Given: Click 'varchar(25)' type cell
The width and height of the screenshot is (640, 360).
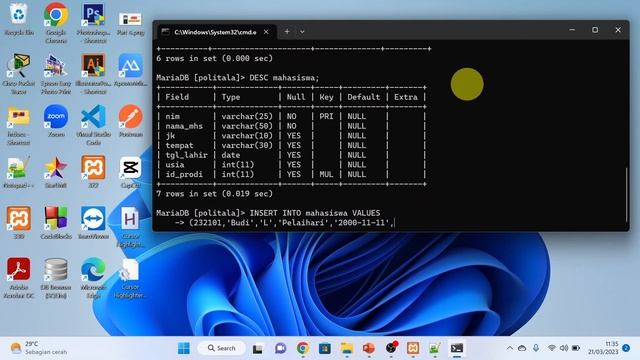Looking at the screenshot, I should pyautogui.click(x=247, y=116).
